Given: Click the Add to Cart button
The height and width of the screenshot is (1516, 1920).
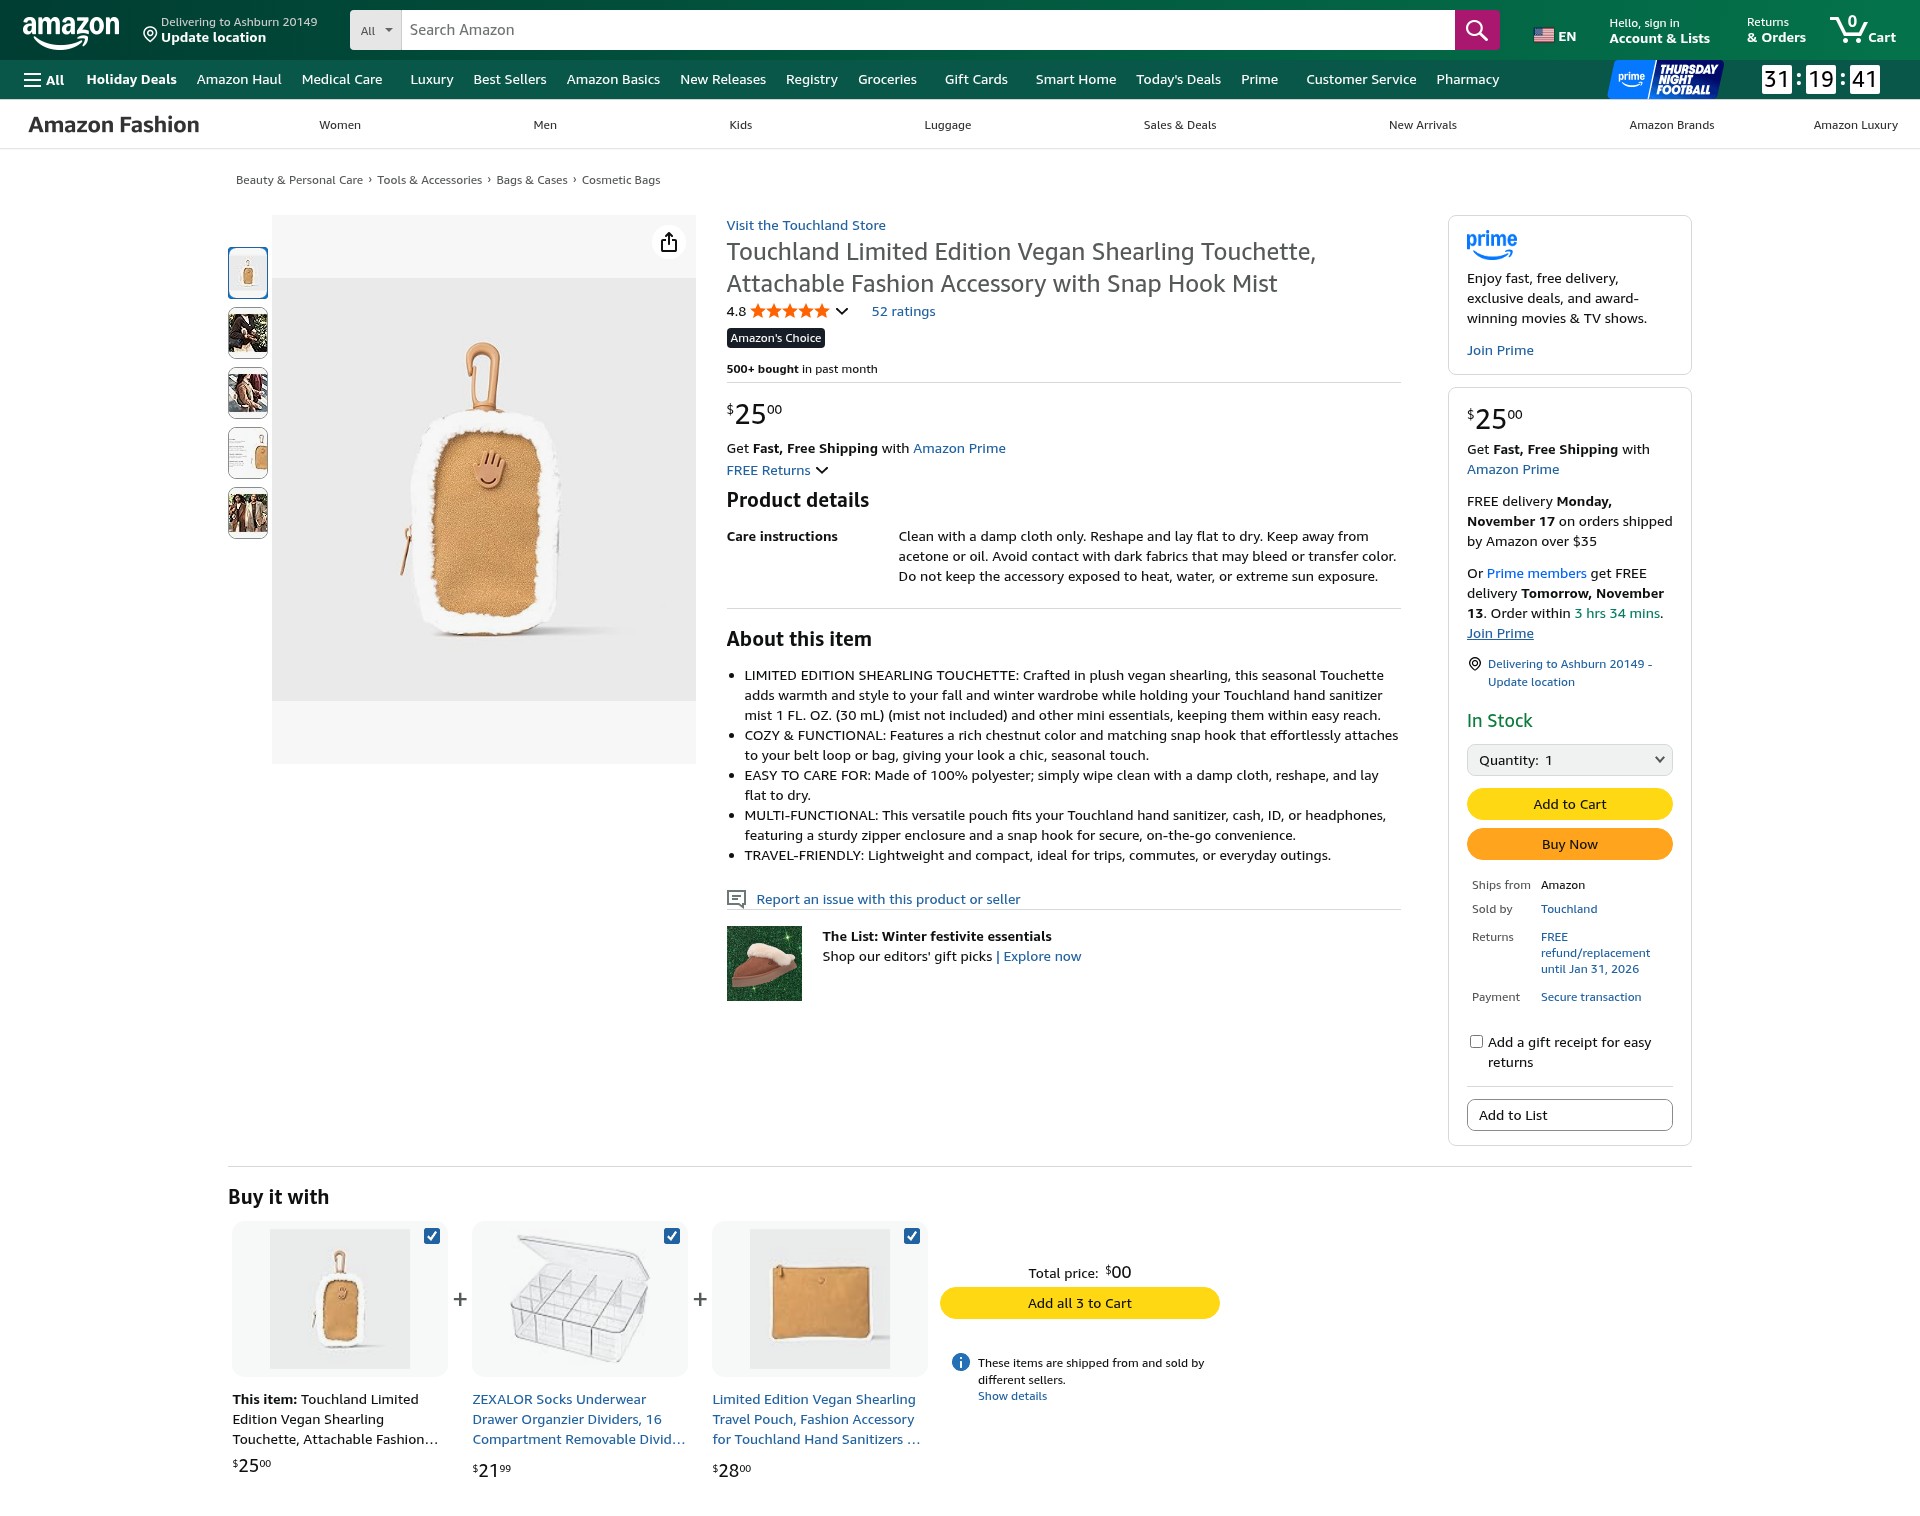Looking at the screenshot, I should coord(1569,804).
